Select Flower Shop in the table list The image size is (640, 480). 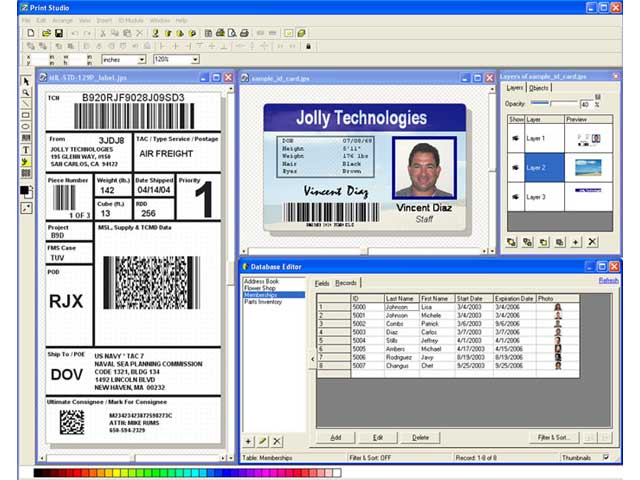click(260, 288)
